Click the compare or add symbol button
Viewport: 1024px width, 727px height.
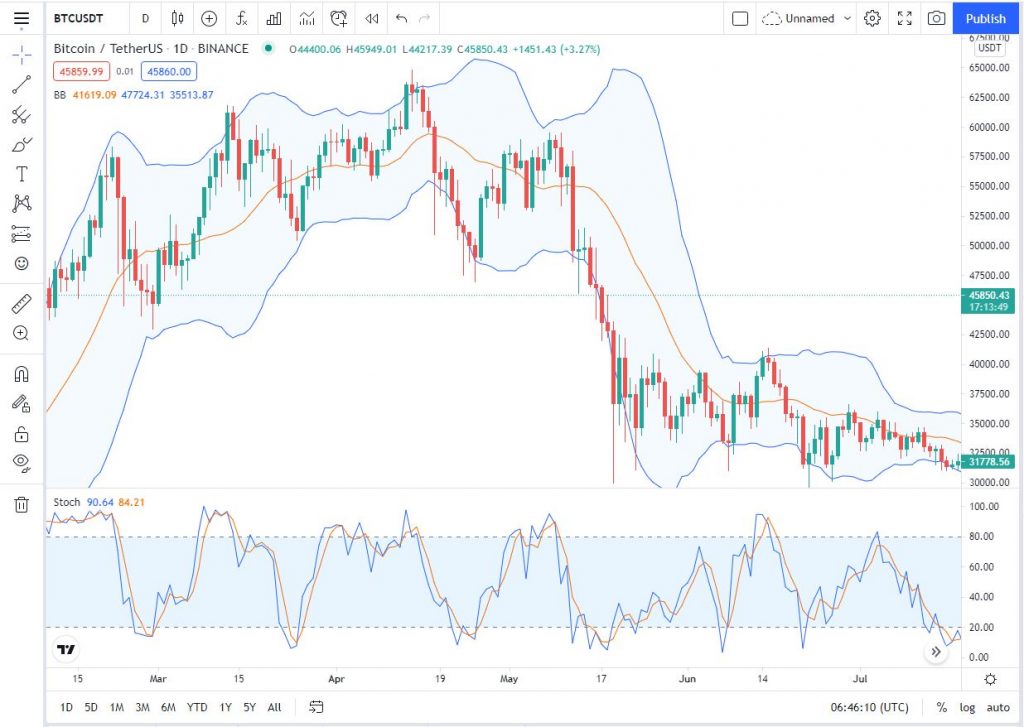coord(209,18)
